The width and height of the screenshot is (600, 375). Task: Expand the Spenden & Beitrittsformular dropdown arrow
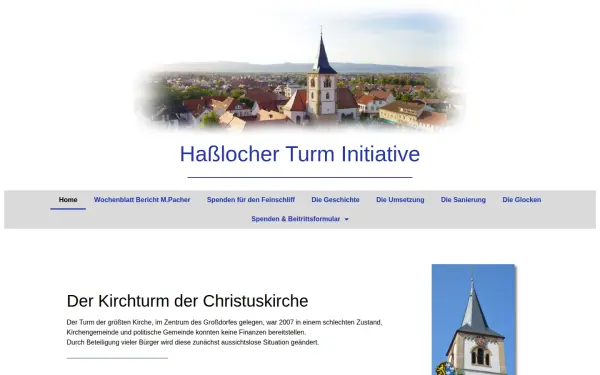[x=347, y=219]
